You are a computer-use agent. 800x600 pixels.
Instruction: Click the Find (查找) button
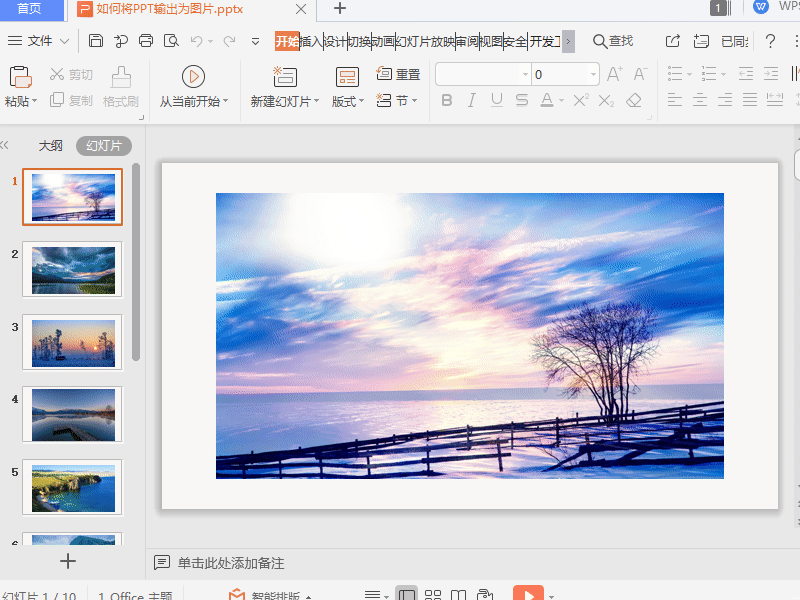click(x=613, y=41)
